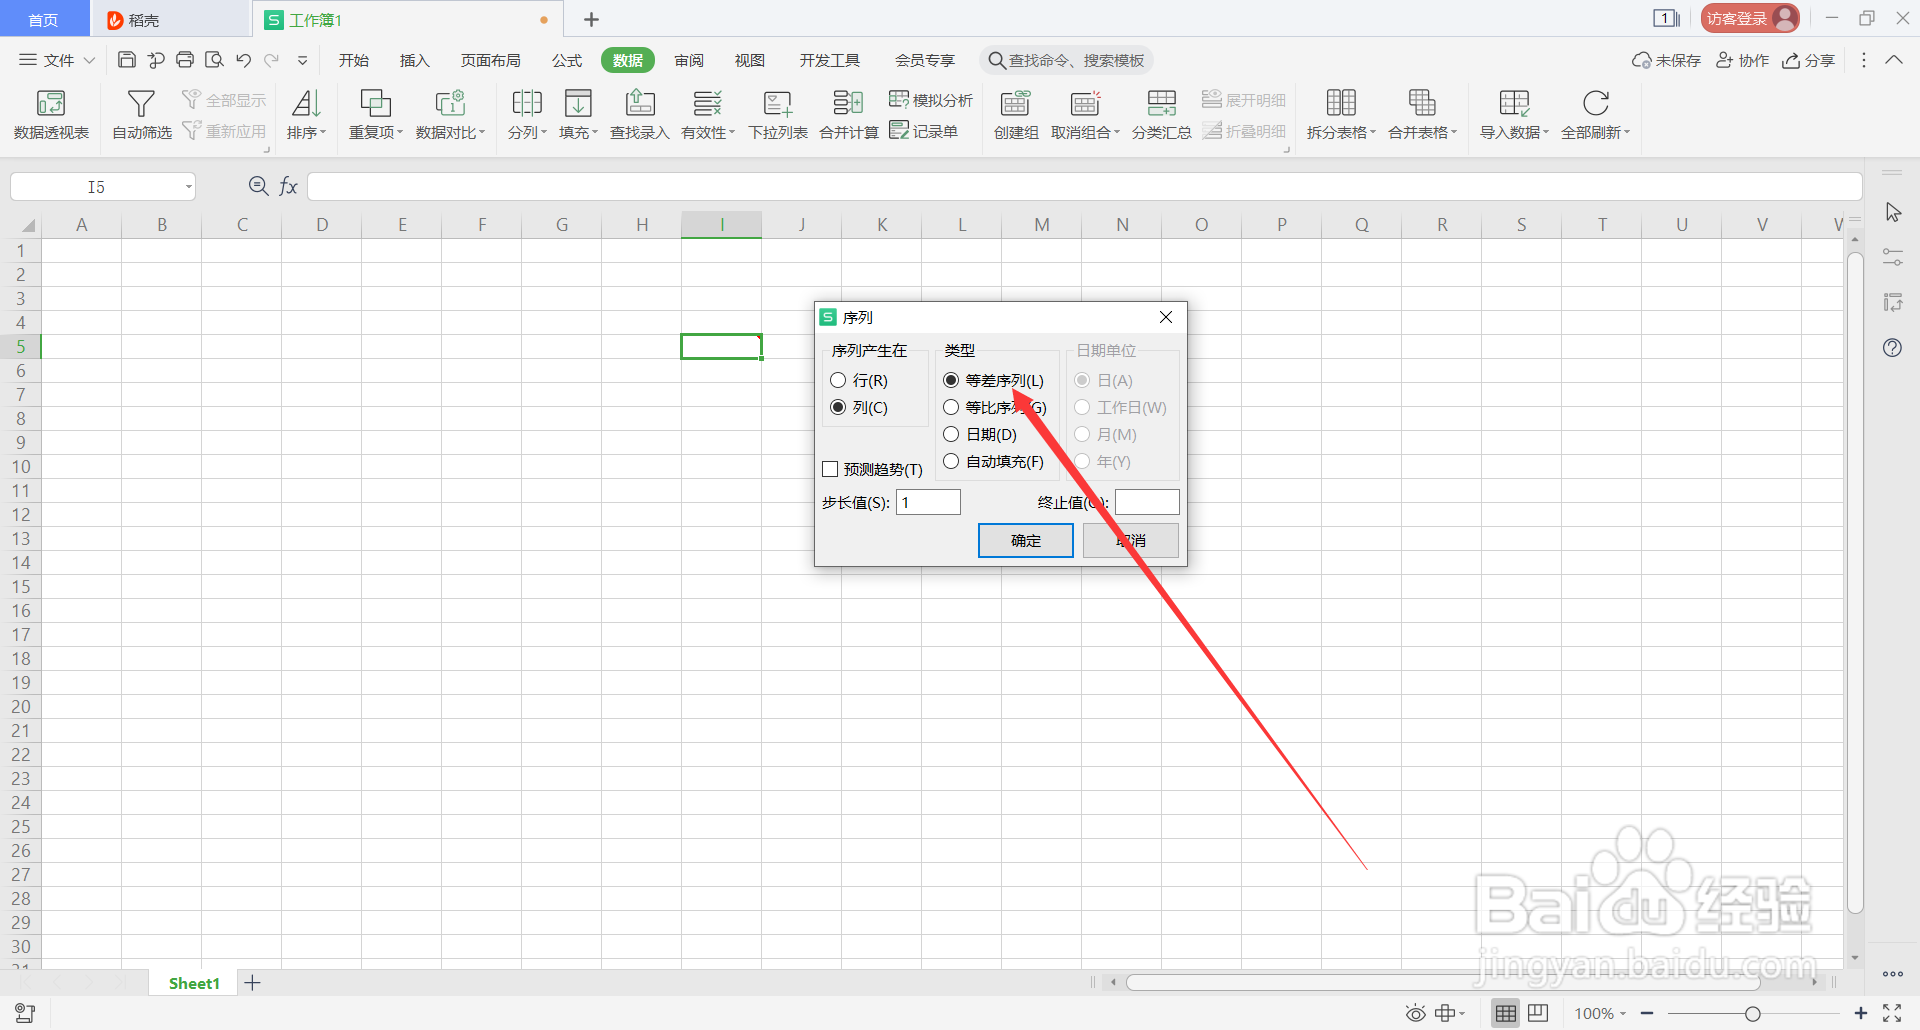Click 全部刷新 refresh all icon
1920x1030 pixels.
pos(1596,103)
